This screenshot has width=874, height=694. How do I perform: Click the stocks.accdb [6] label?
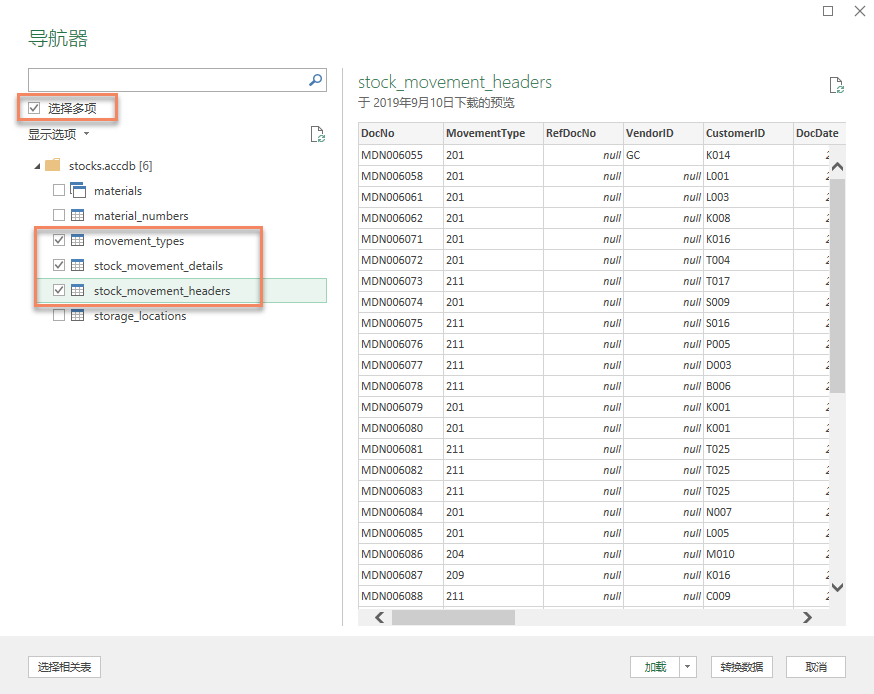pos(110,166)
